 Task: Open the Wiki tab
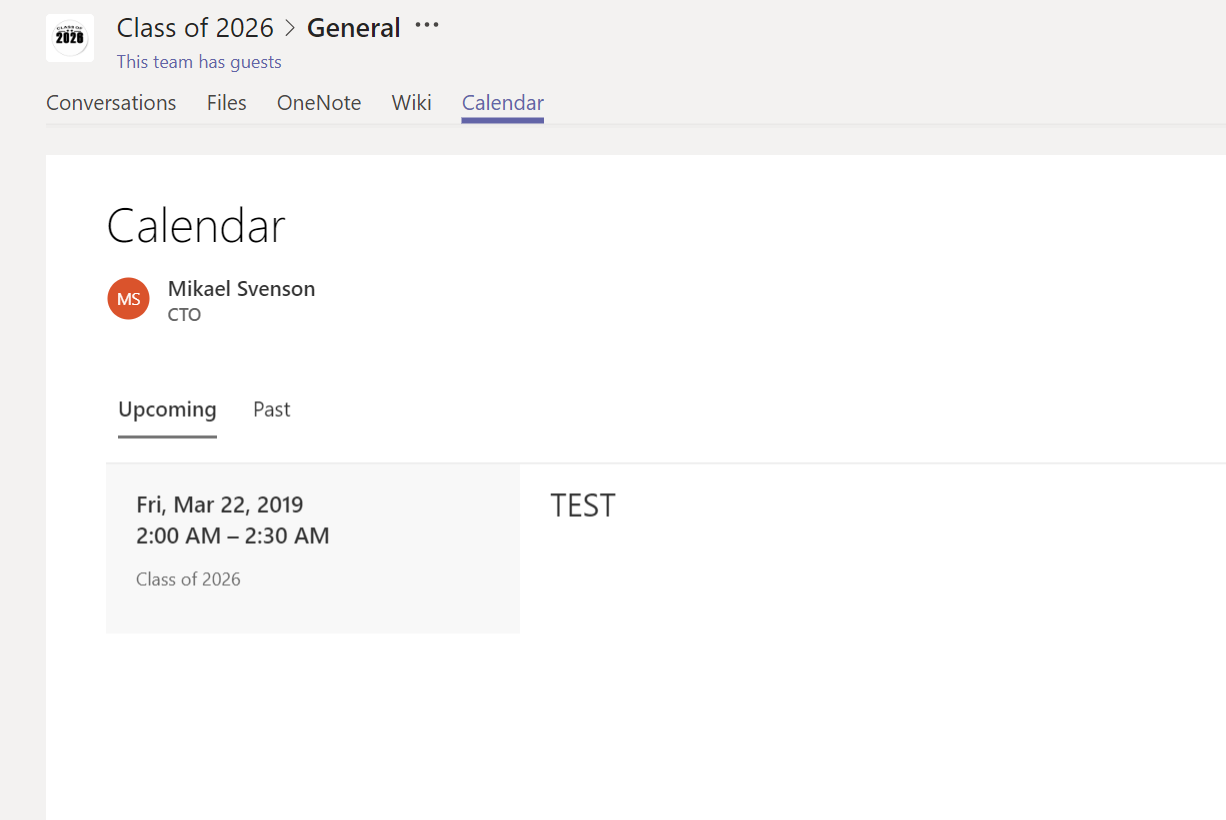(411, 102)
